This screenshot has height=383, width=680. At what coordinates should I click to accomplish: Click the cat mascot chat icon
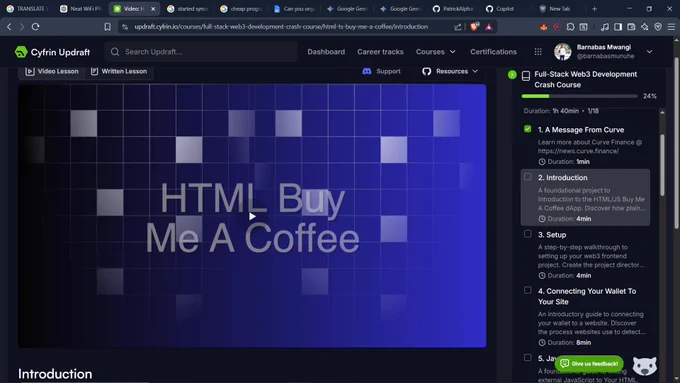click(644, 366)
